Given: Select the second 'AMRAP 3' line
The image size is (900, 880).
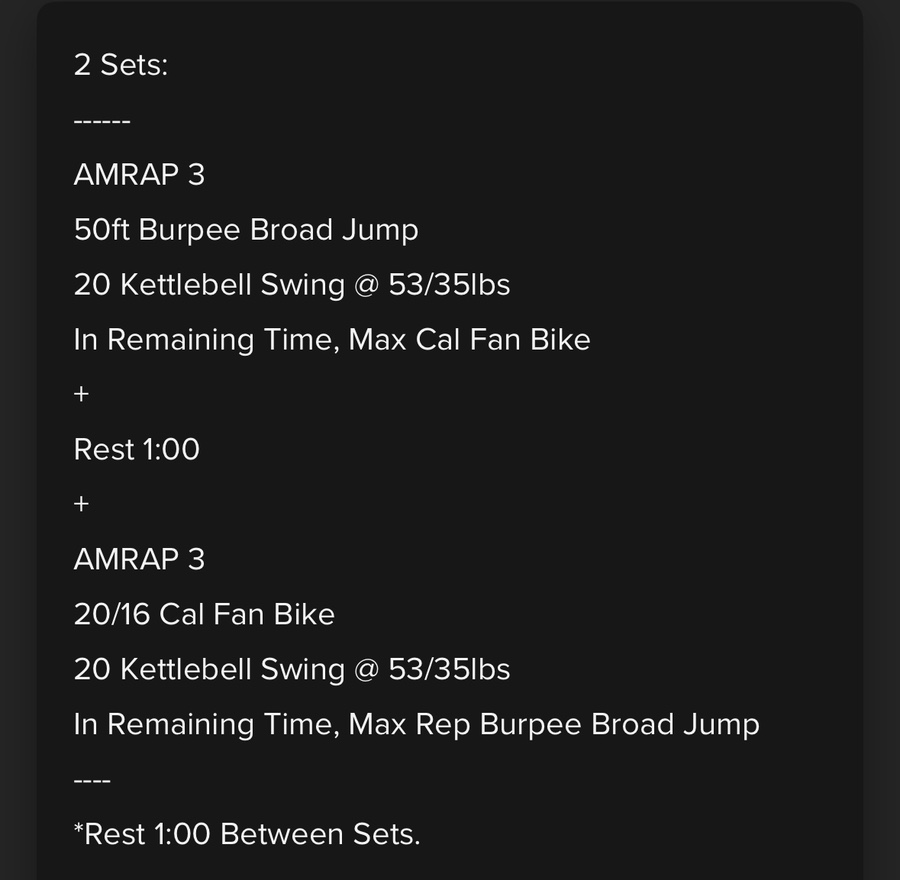Looking at the screenshot, I should [139, 559].
